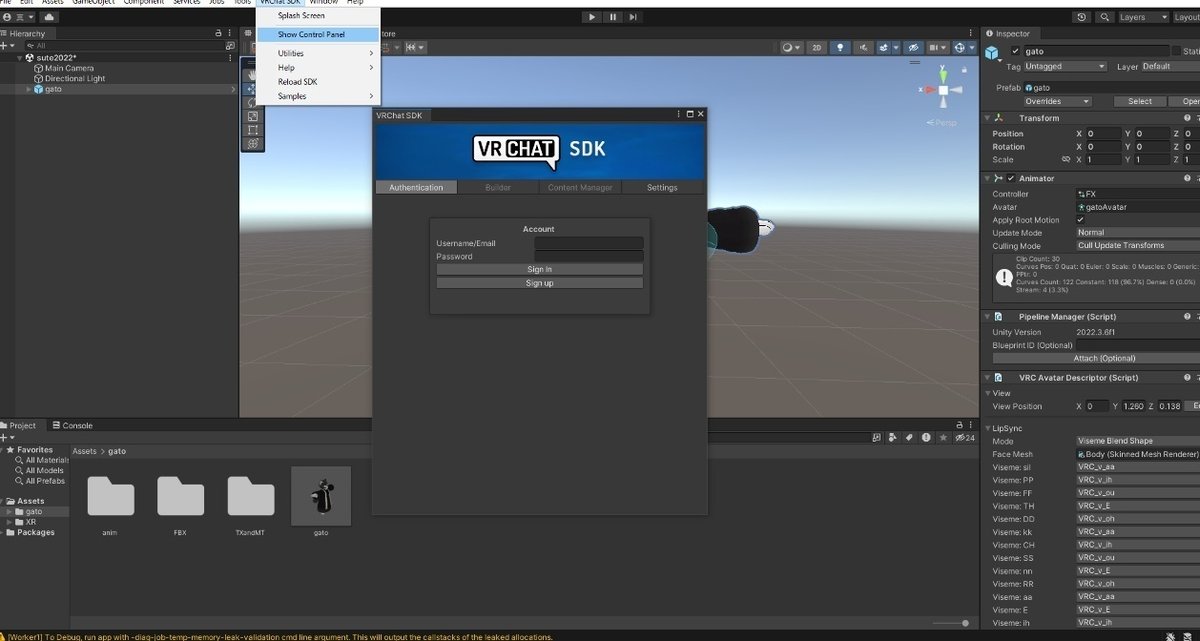Image resolution: width=1200 pixels, height=641 pixels.
Task: Open the Utilities submenu
Action: 317,53
